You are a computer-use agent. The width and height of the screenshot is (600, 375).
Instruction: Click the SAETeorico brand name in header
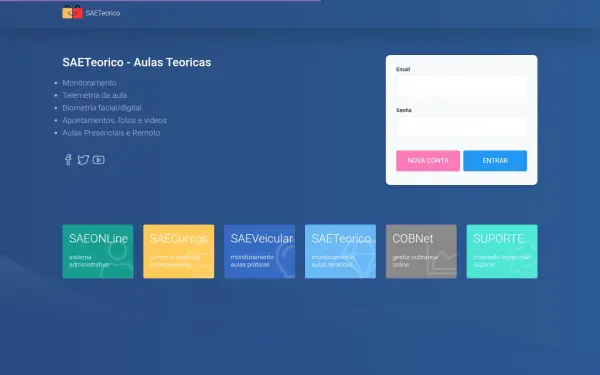(103, 13)
